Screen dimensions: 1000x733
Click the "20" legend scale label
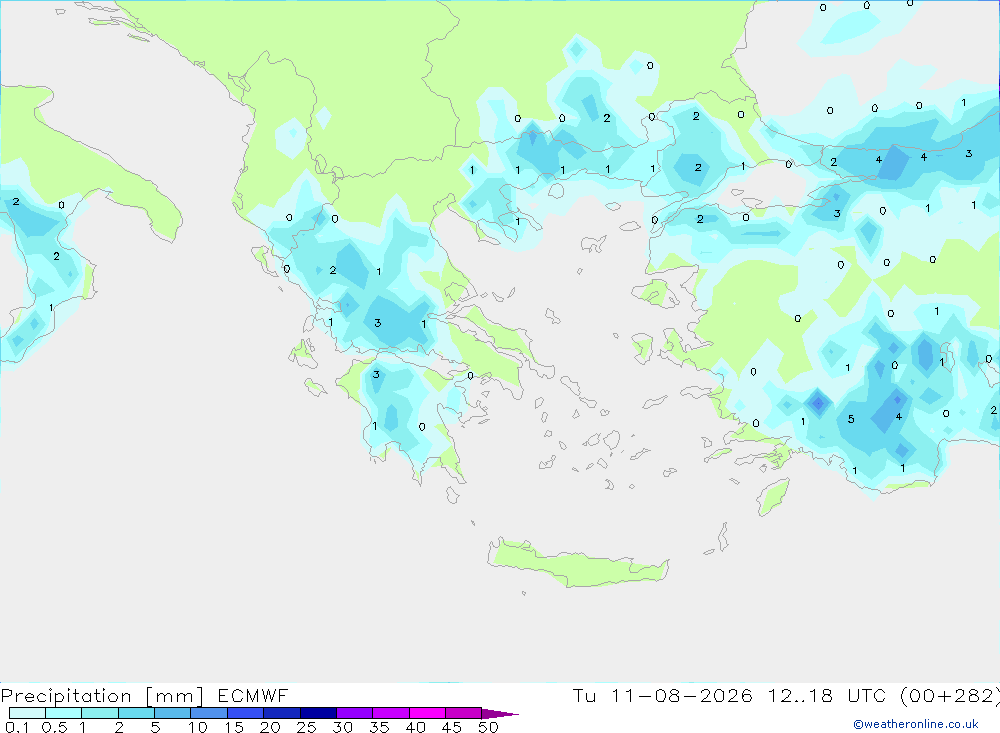(x=270, y=727)
